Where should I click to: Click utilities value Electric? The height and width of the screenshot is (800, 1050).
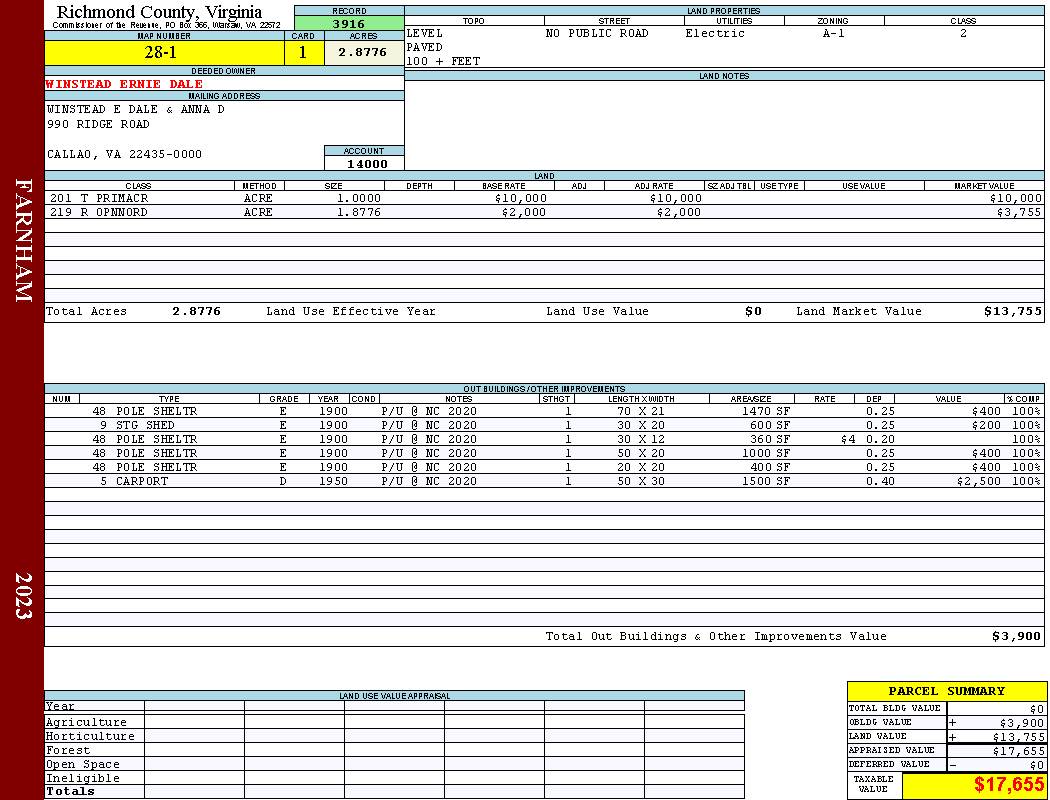(715, 33)
